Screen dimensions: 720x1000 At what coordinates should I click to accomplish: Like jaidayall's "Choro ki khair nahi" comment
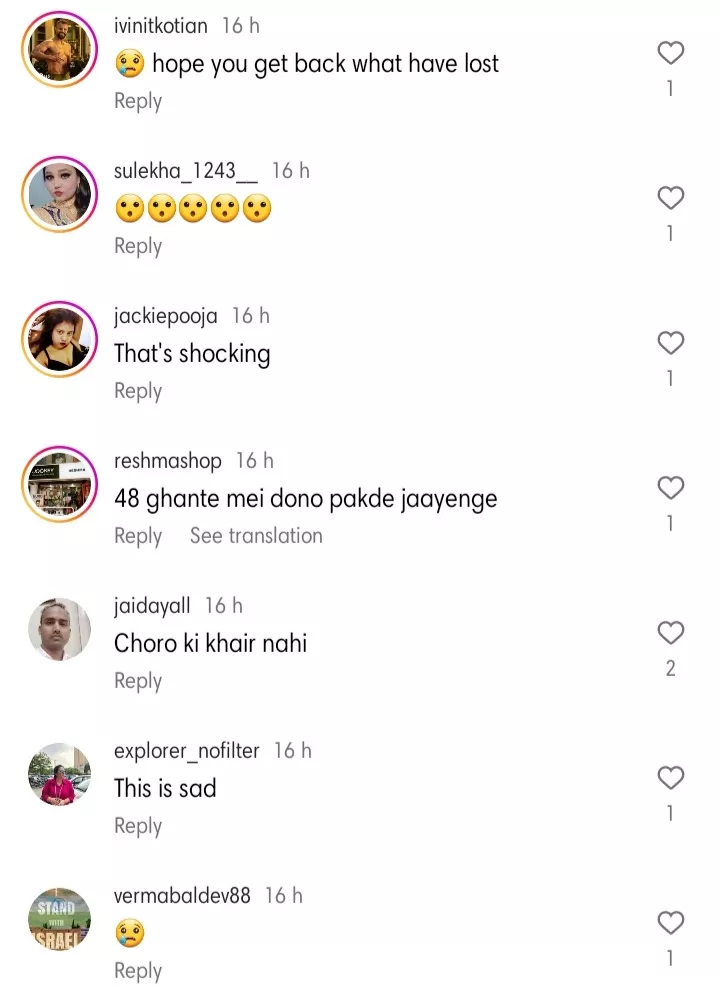click(670, 633)
